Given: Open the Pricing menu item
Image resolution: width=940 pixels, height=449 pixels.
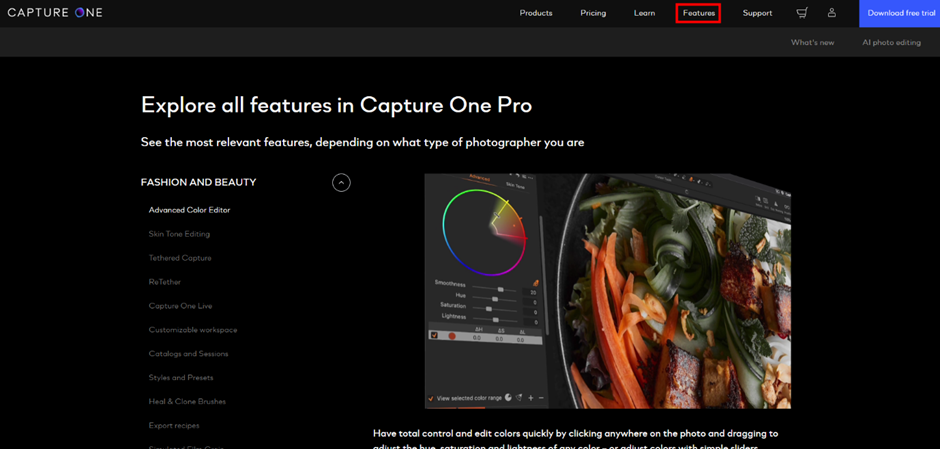Looking at the screenshot, I should click(x=593, y=13).
